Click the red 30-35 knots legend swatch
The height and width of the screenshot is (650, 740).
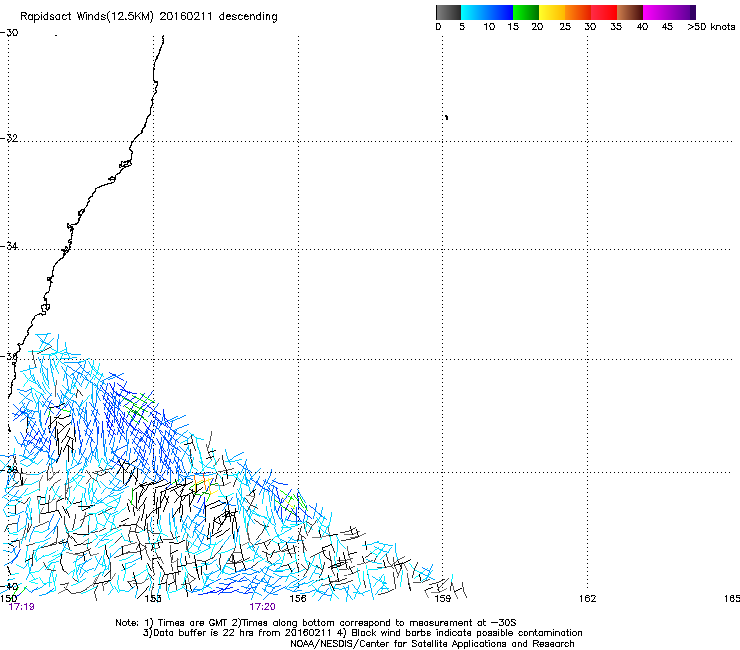[x=604, y=12]
